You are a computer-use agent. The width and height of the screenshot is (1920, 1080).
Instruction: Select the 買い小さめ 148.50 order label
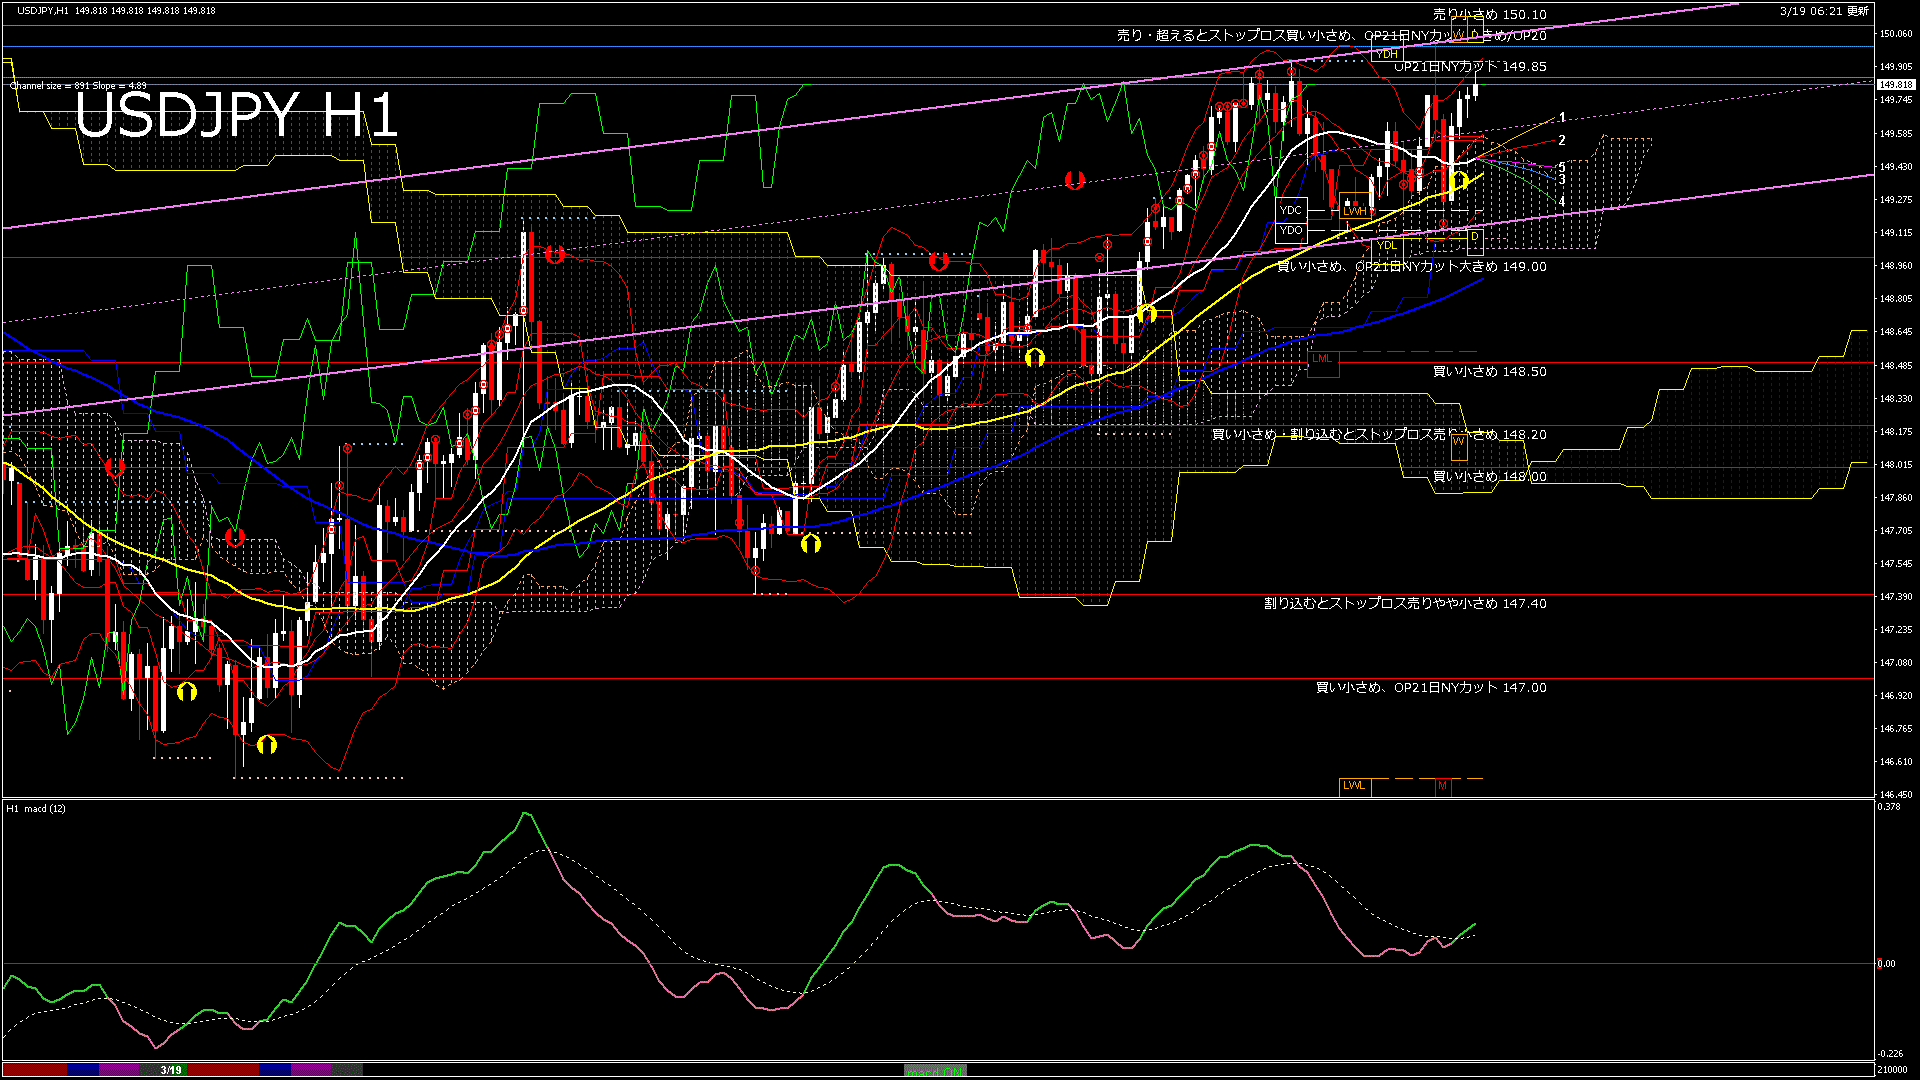(x=1489, y=371)
